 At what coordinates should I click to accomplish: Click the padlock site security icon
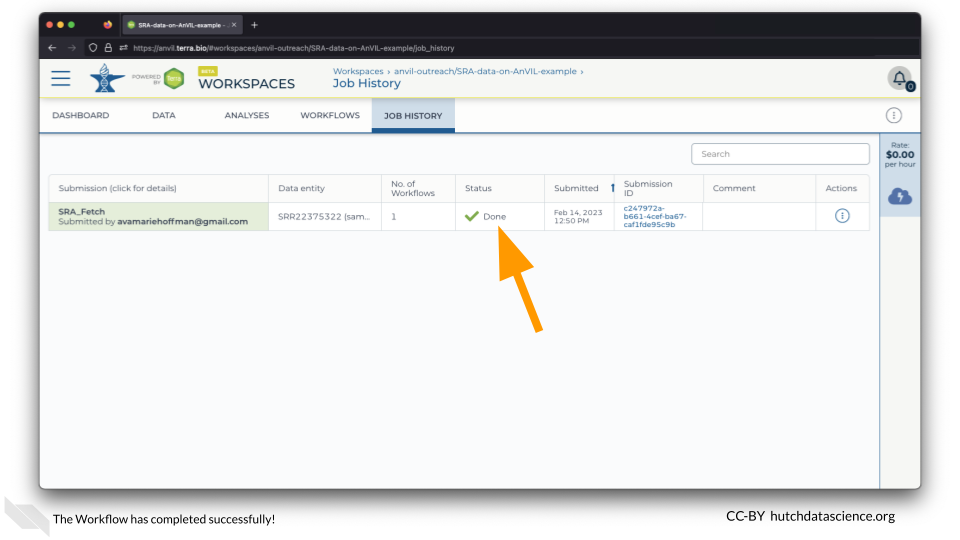[x=108, y=48]
